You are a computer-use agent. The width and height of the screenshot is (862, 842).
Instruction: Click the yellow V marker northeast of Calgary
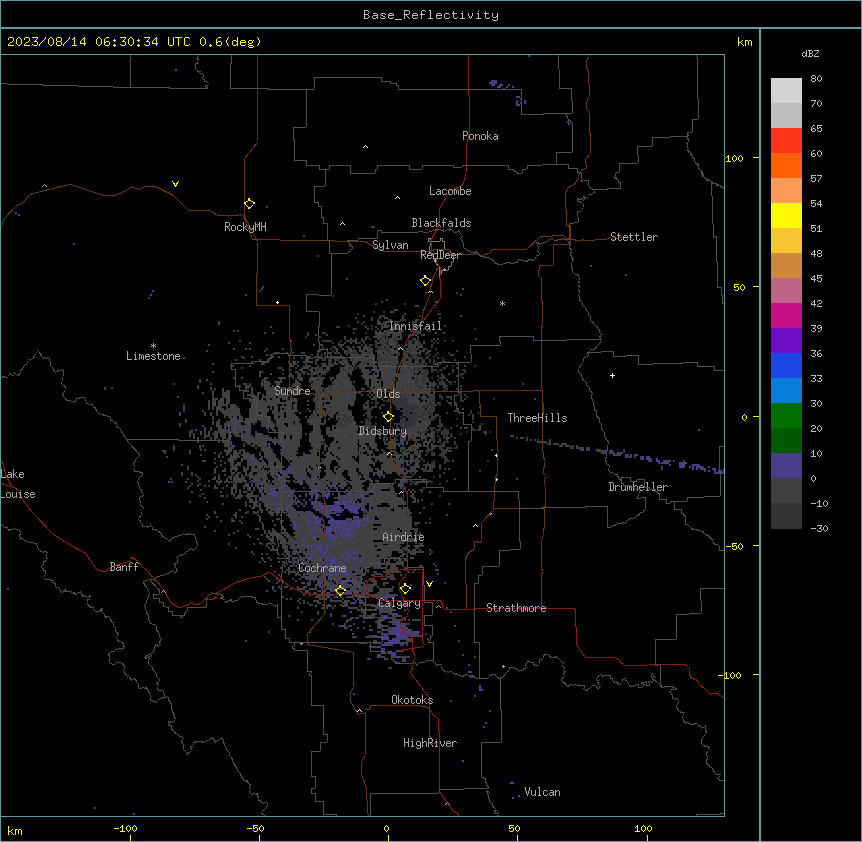click(x=429, y=584)
